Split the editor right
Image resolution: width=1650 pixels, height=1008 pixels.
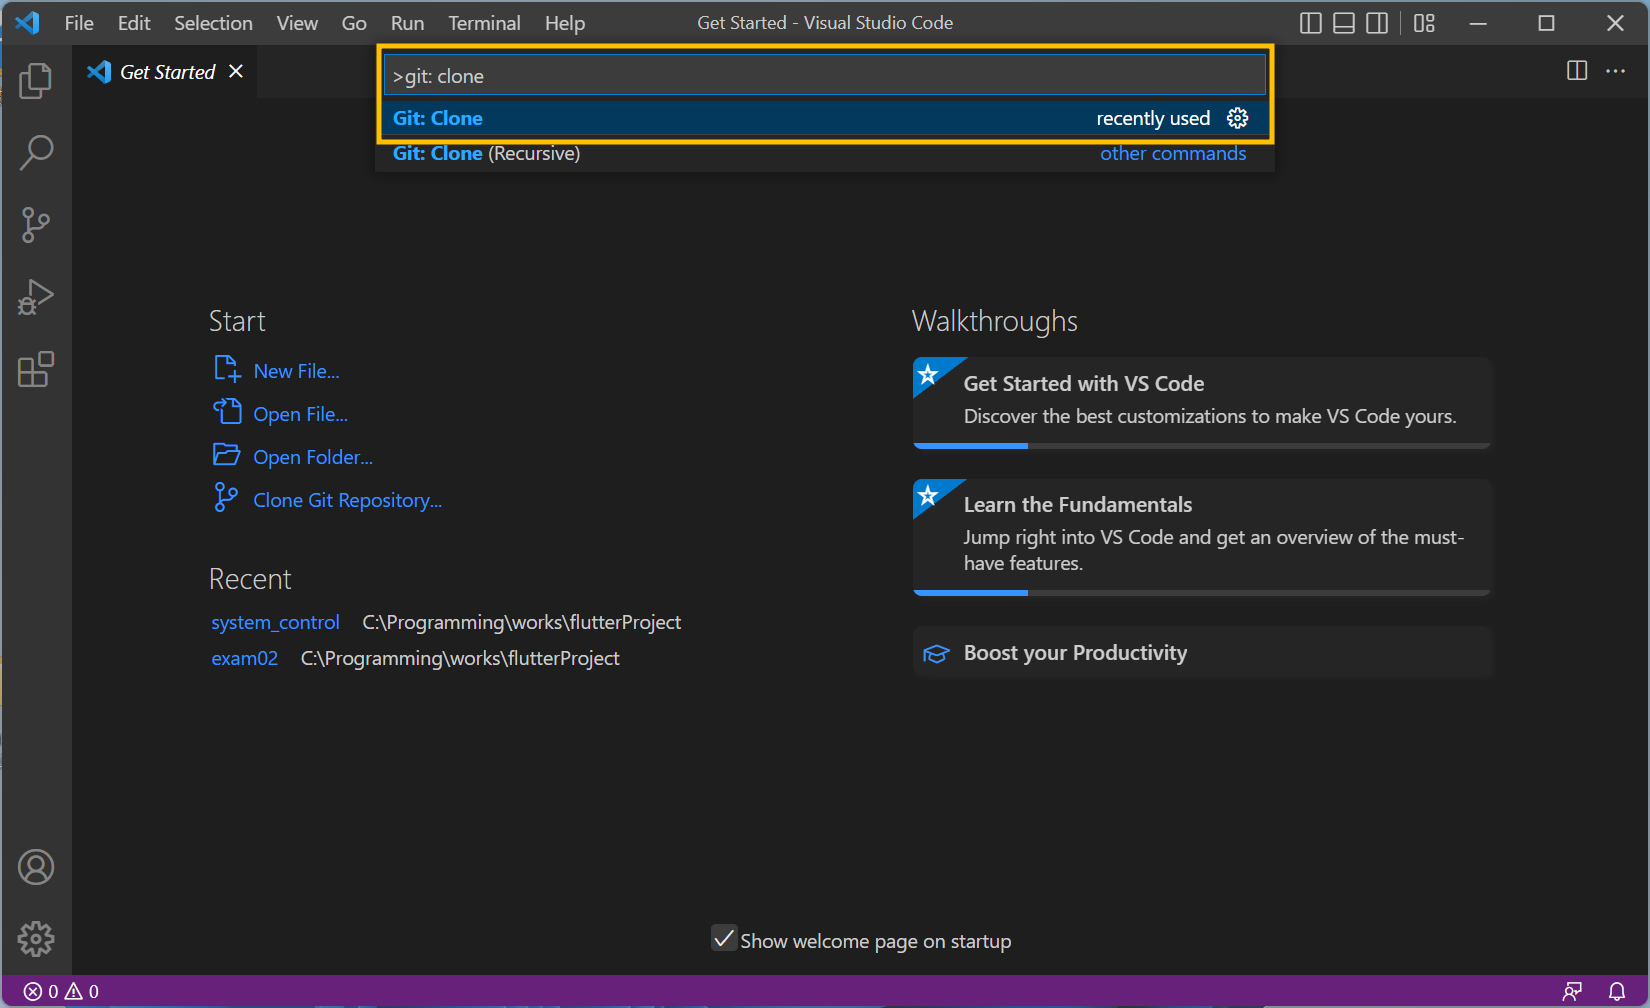(1577, 71)
